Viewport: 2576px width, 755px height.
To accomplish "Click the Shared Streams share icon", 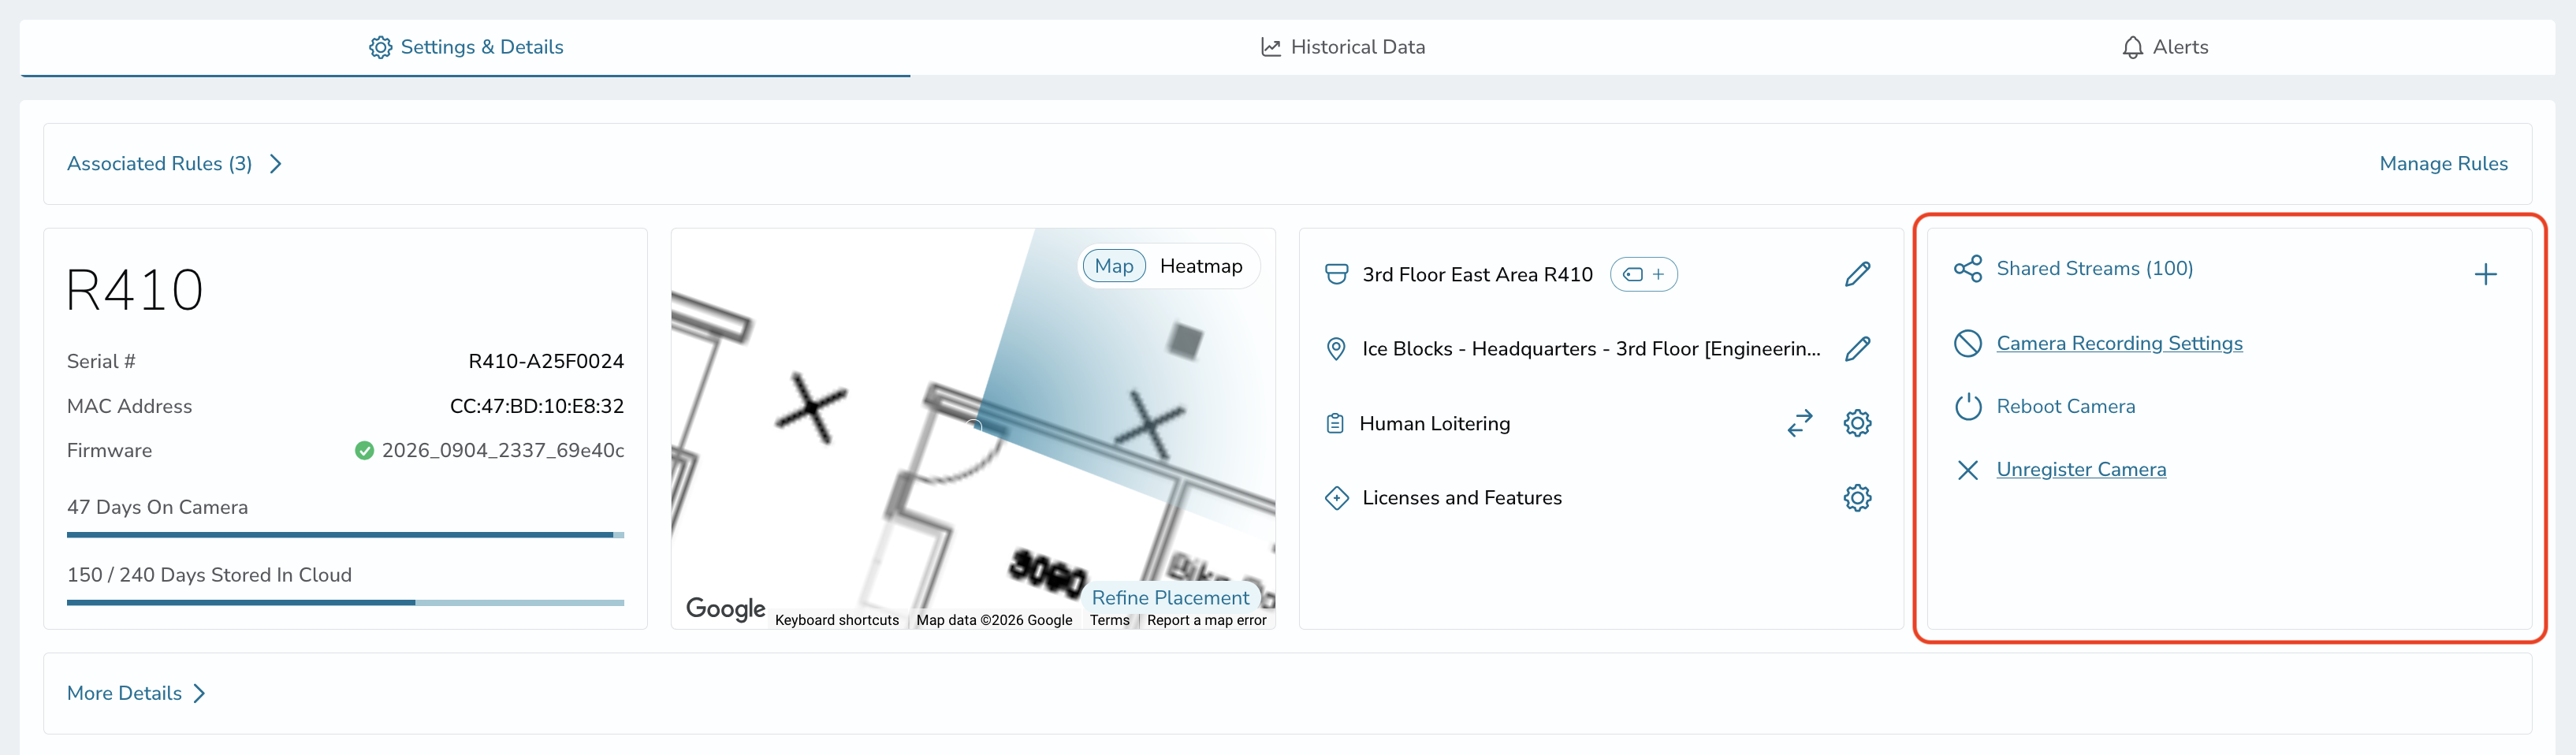I will [1967, 269].
